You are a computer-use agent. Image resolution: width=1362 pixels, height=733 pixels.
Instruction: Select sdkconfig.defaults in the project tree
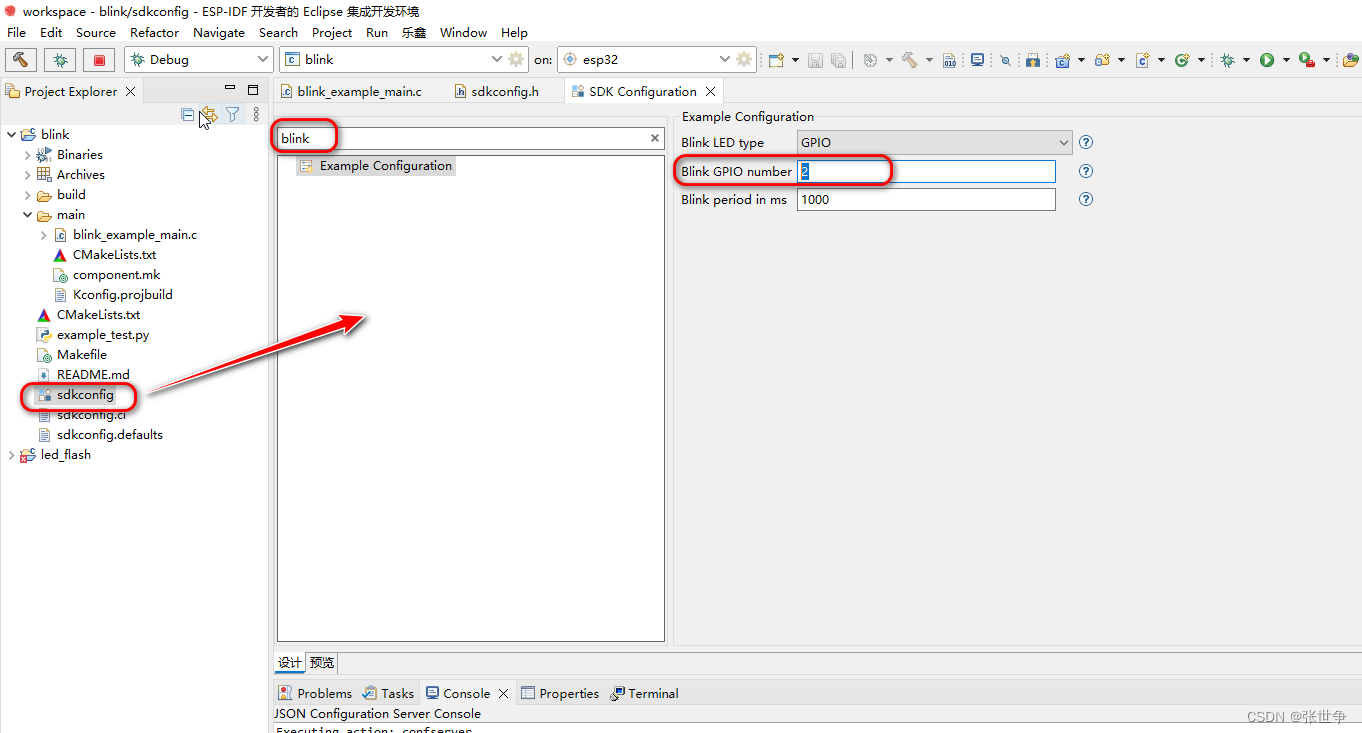tap(109, 435)
